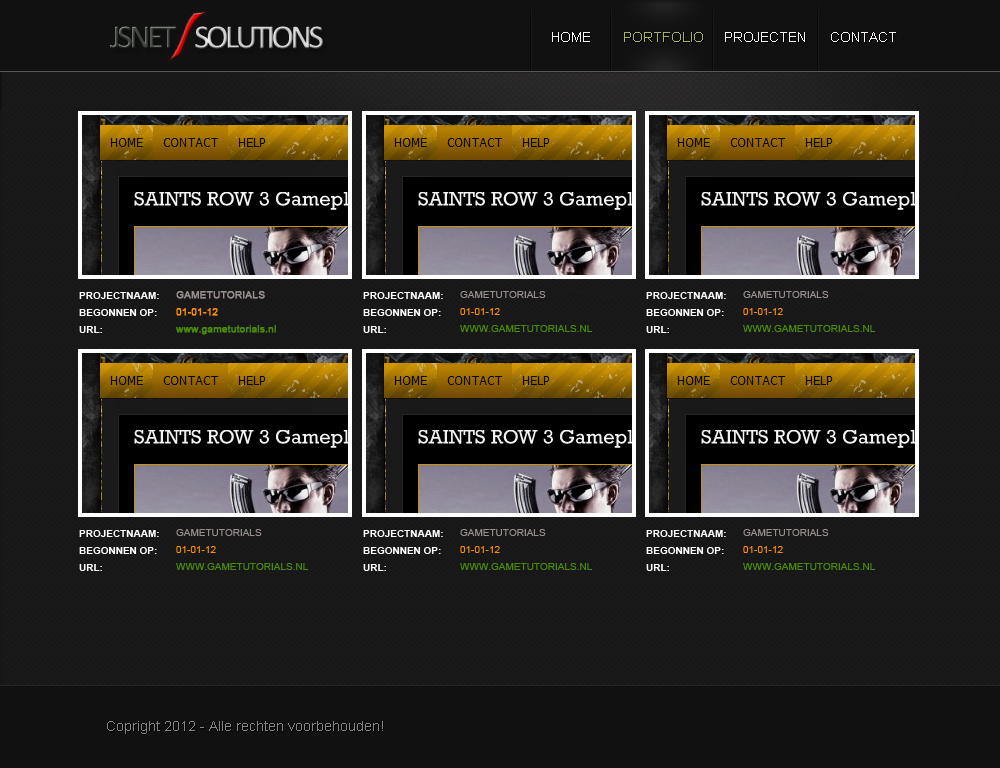Viewport: 1000px width, 768px height.
Task: Click the 01-01-12 date of top middle project
Action: [x=480, y=312]
